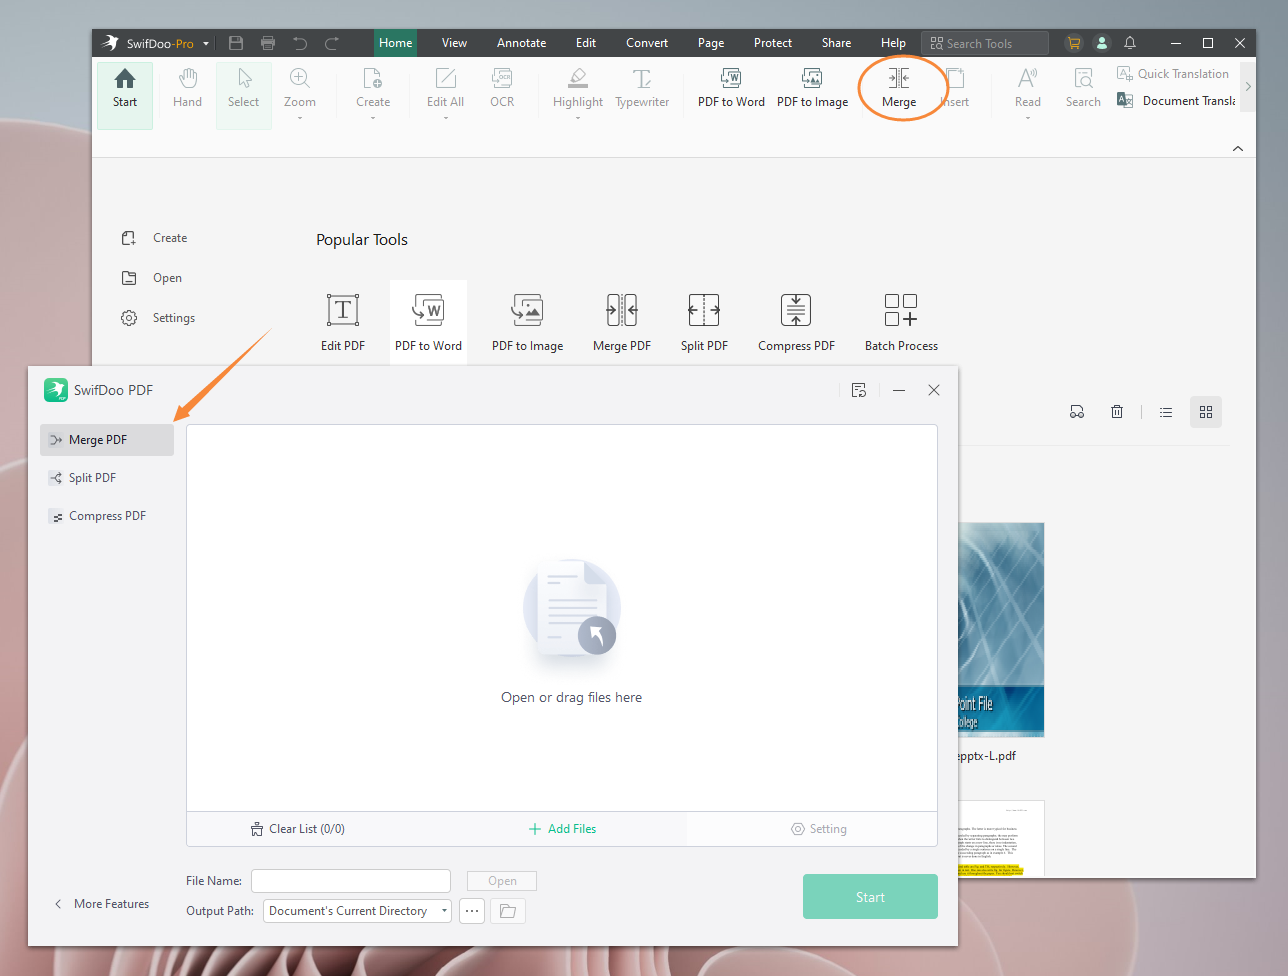Open the shopping cart icon
Viewport: 1288px width, 976px height.
[1074, 43]
